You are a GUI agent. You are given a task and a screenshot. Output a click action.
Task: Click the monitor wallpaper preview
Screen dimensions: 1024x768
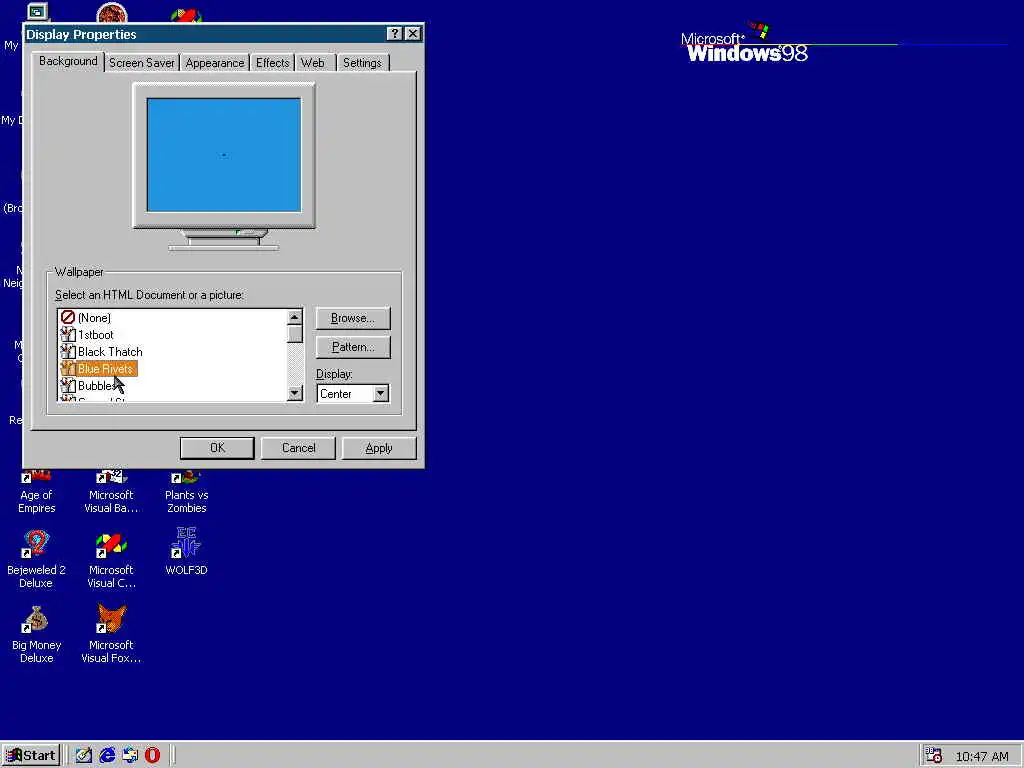point(223,155)
